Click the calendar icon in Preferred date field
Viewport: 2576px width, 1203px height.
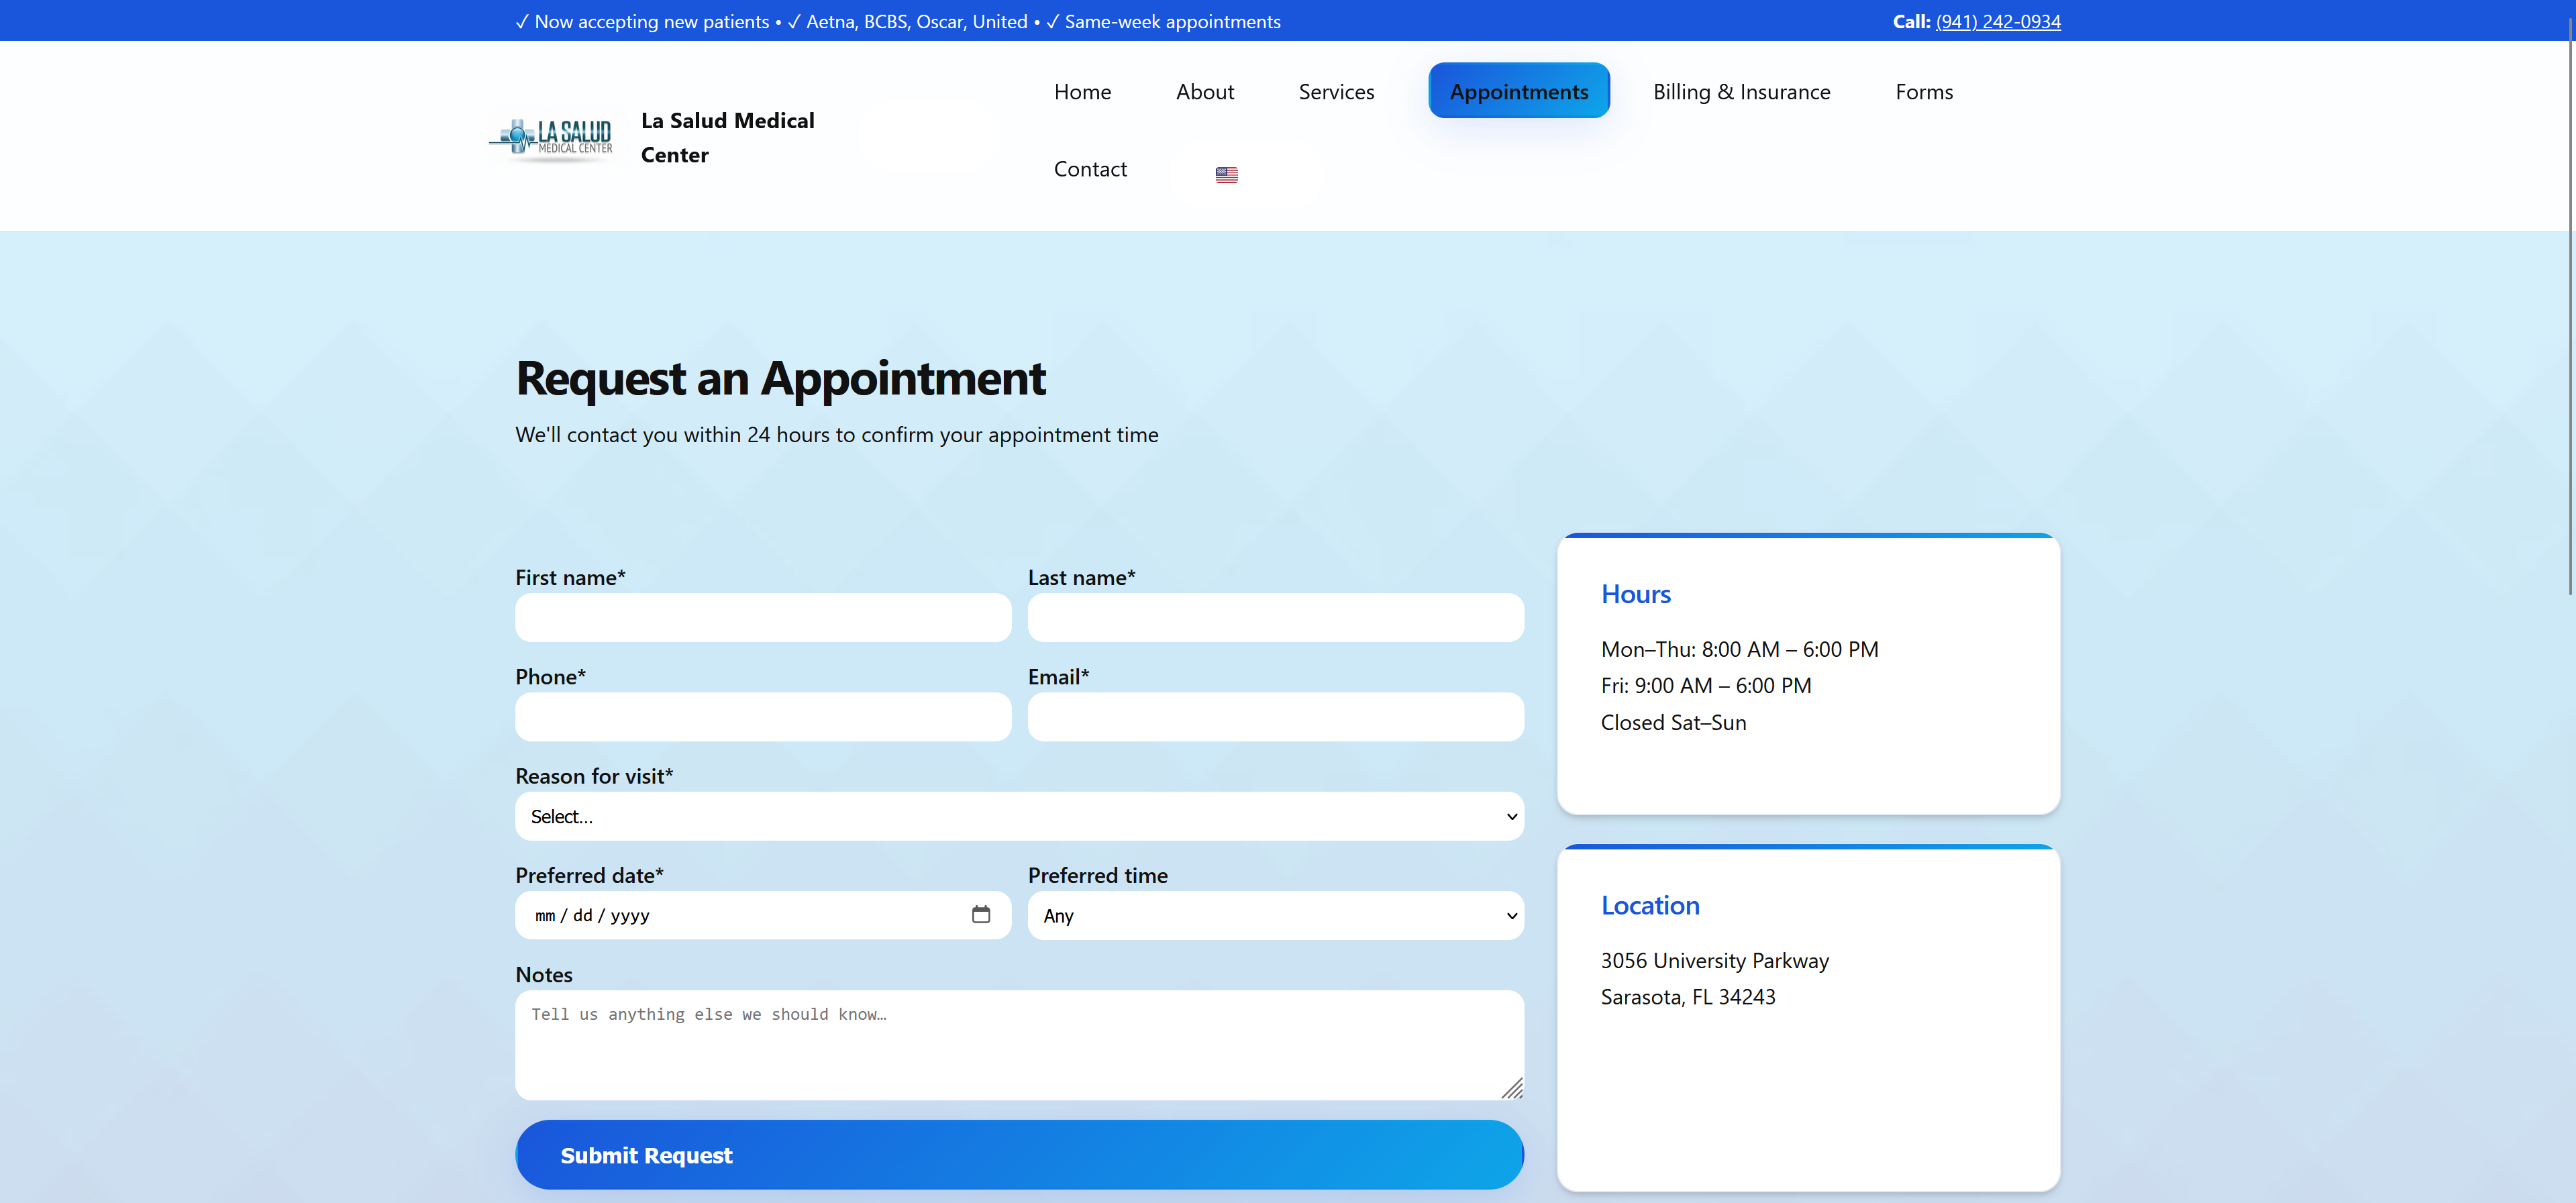click(982, 915)
